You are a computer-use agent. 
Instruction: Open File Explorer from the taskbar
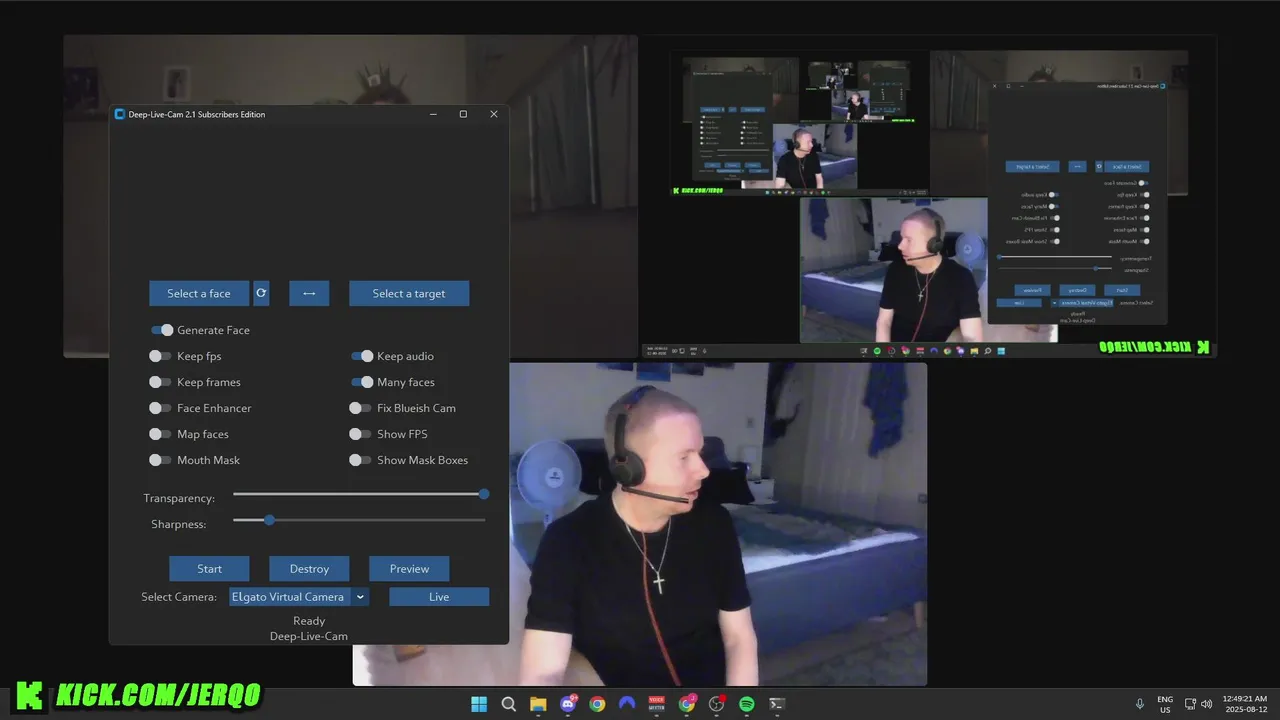[538, 704]
